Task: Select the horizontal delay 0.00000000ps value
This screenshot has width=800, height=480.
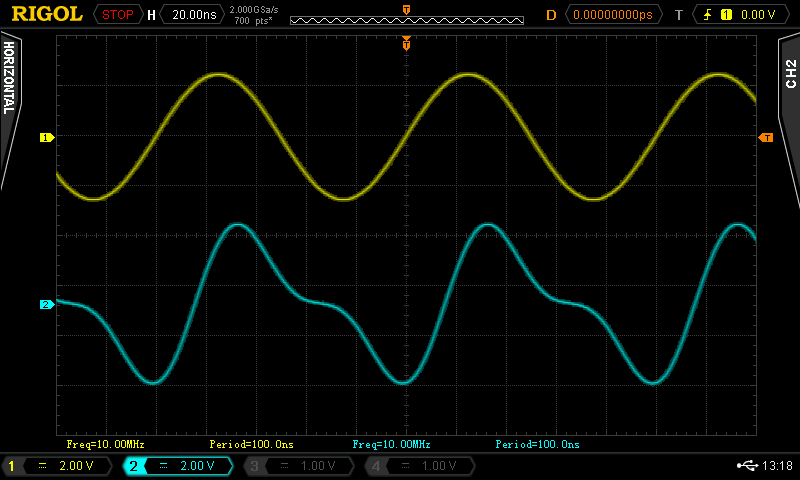Action: coord(613,15)
